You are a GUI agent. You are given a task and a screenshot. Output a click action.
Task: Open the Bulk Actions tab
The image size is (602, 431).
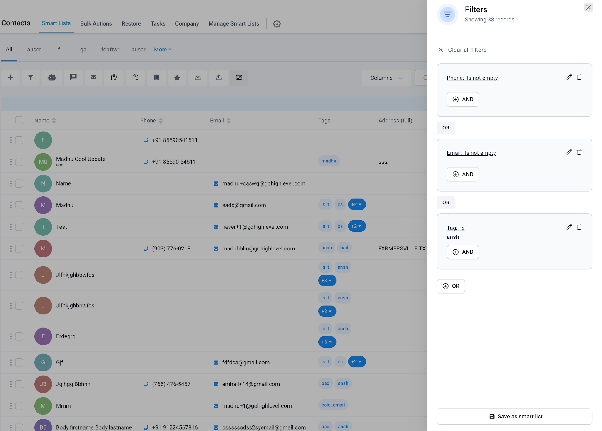pos(96,23)
